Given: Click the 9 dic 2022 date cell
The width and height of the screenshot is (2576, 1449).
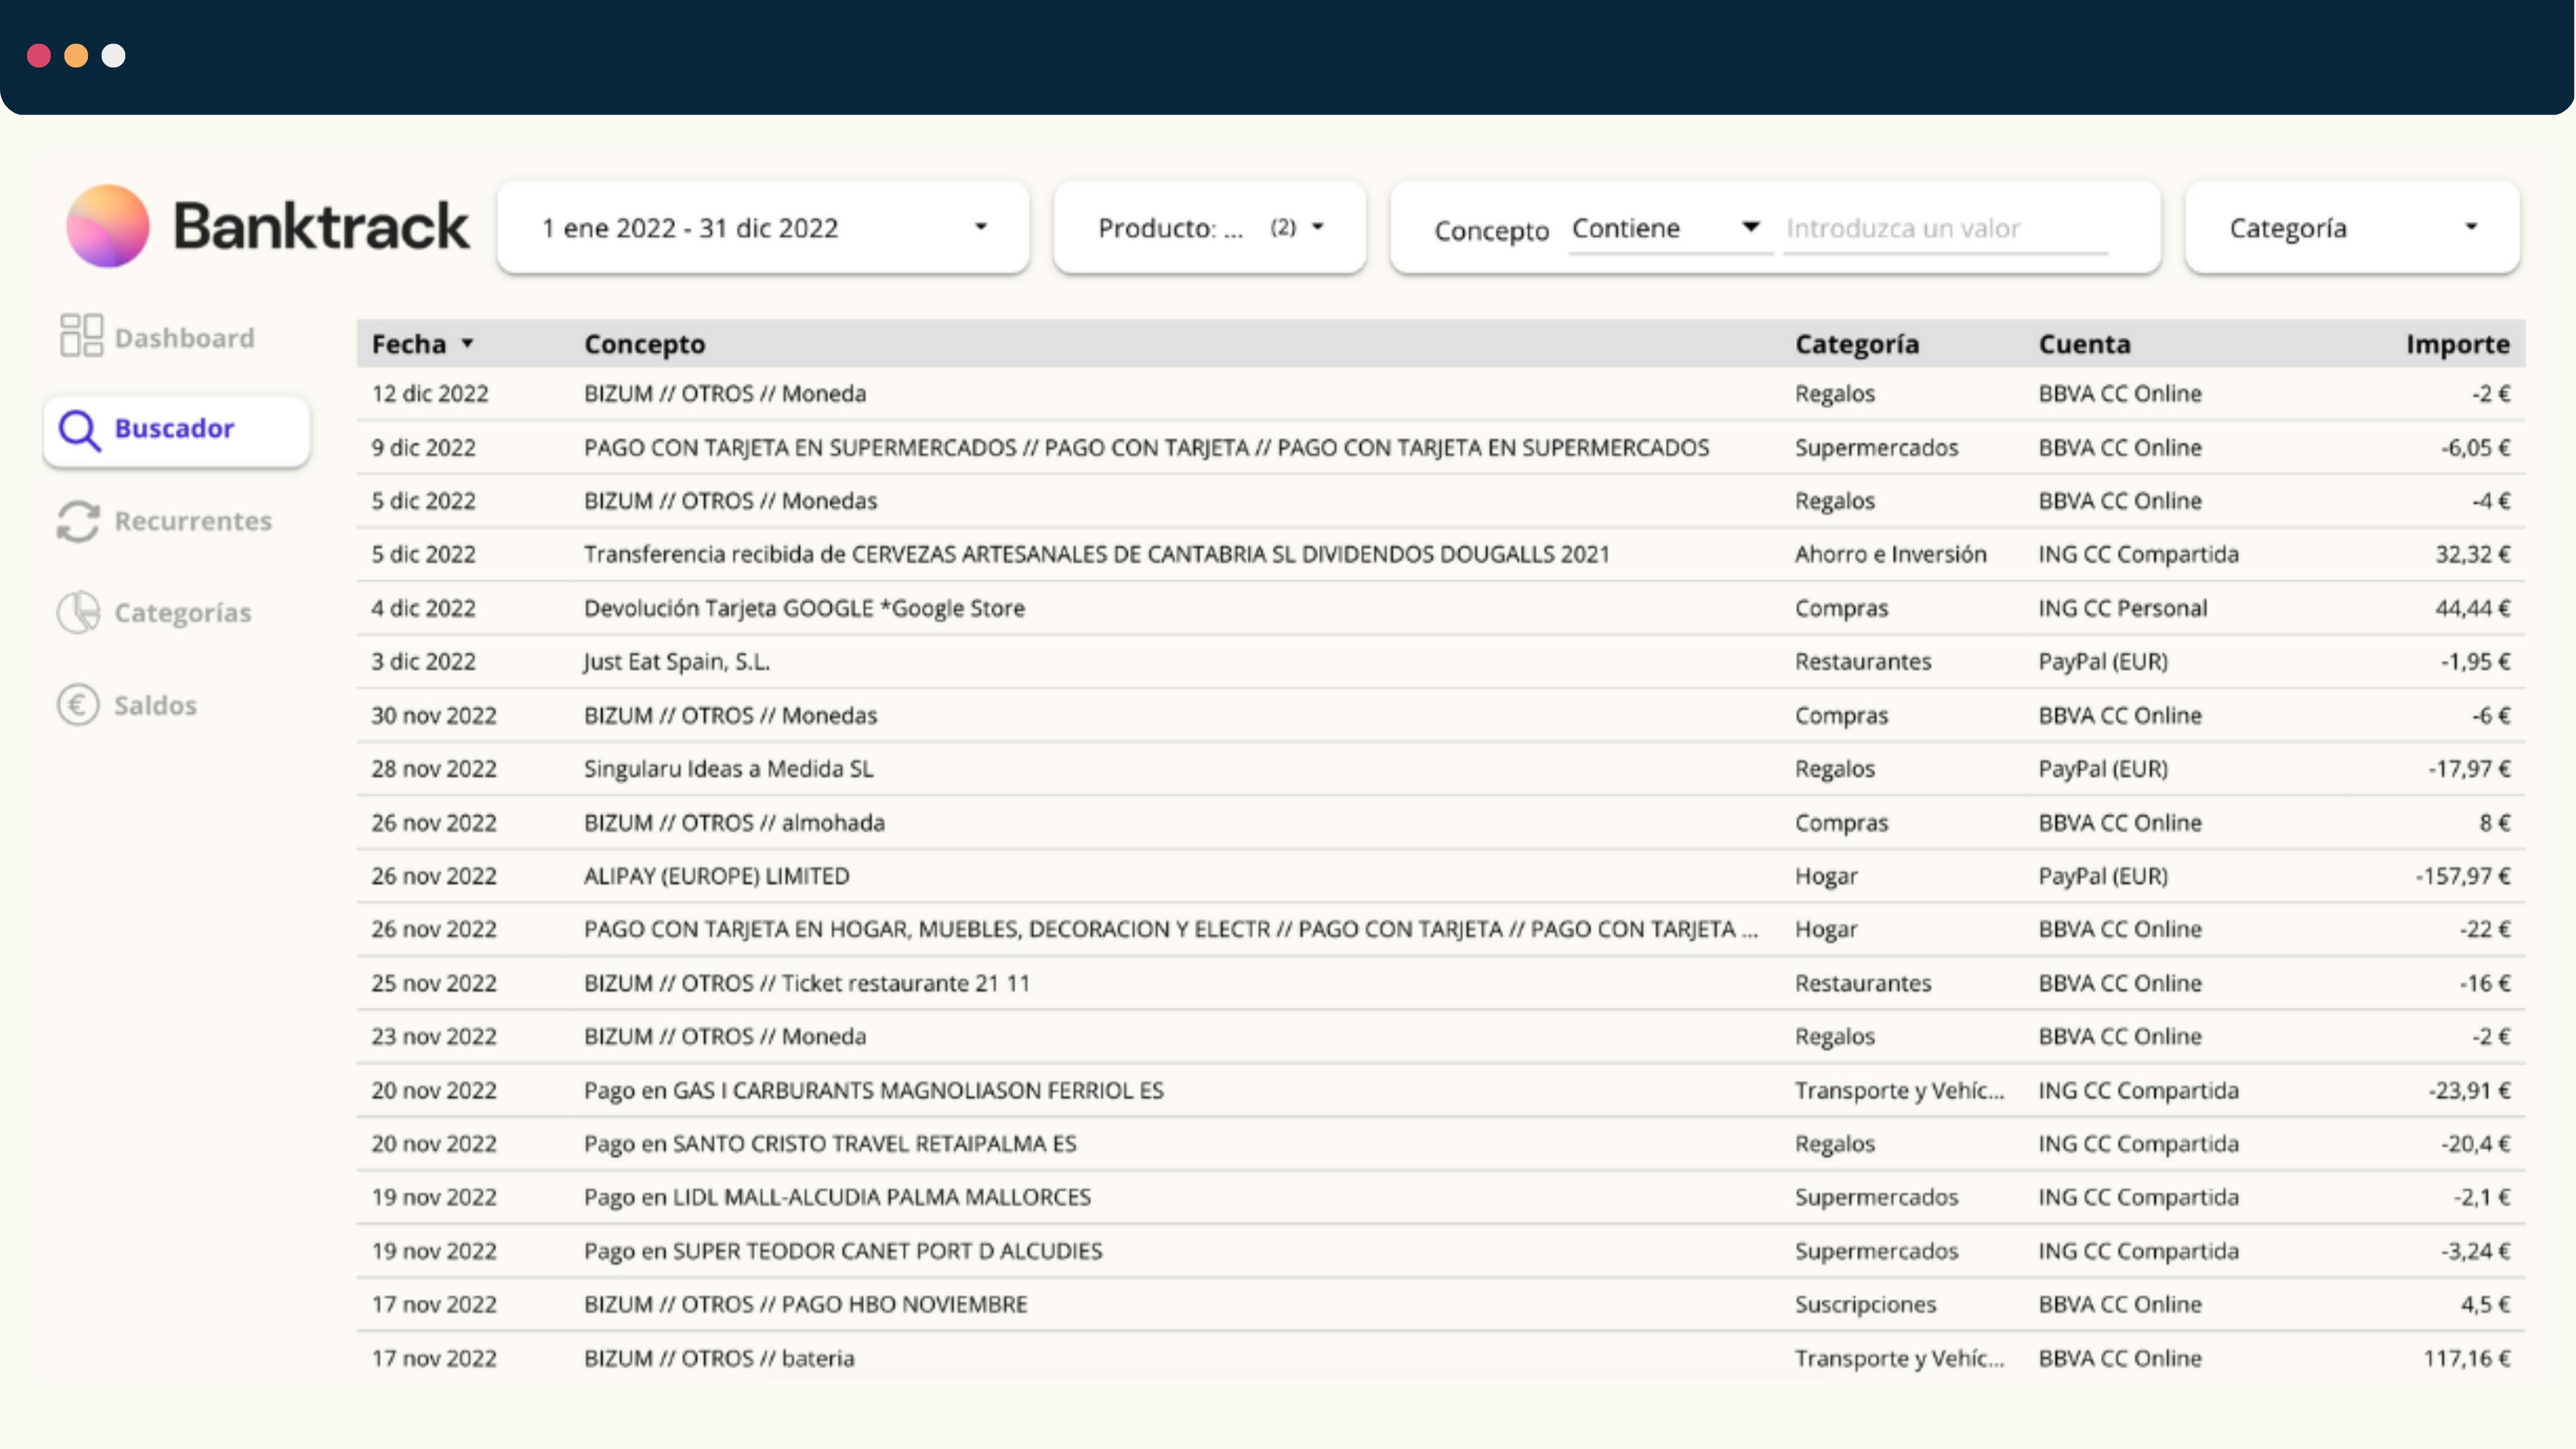Looking at the screenshot, I should click(x=424, y=447).
